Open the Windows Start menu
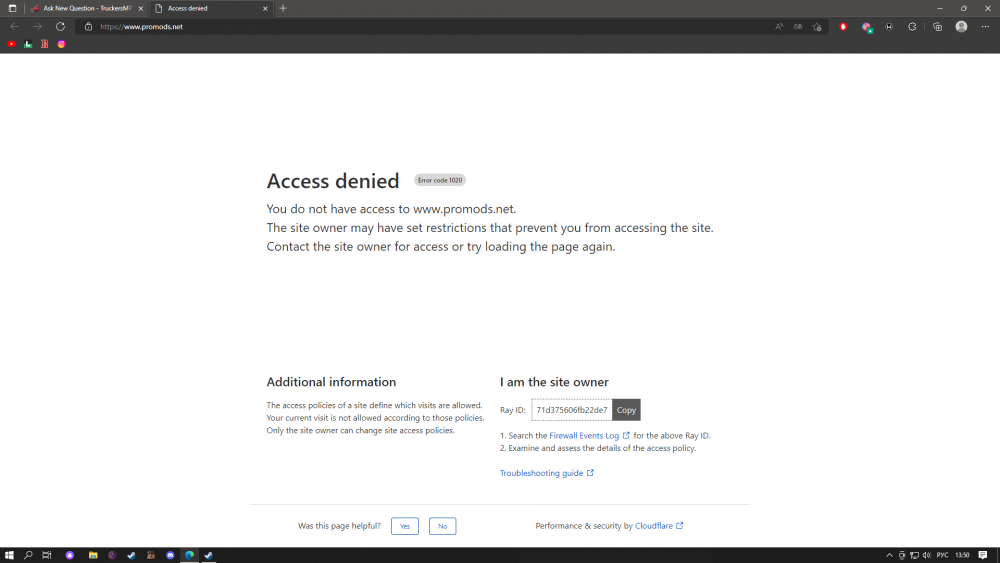 9,555
